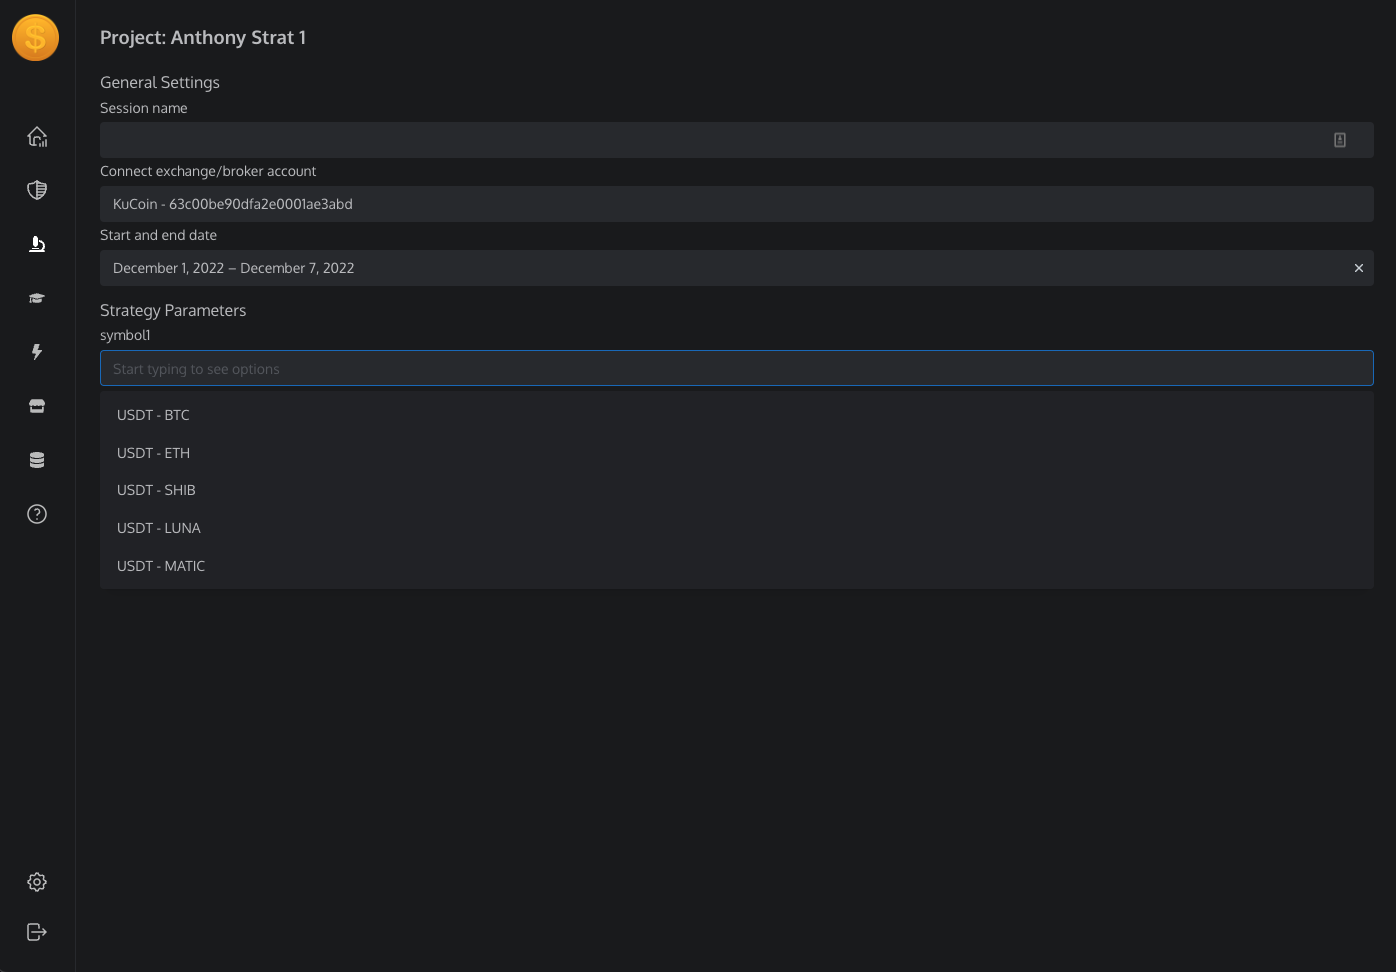Click the symbol1 label
This screenshot has height=972, width=1396.
pos(125,335)
